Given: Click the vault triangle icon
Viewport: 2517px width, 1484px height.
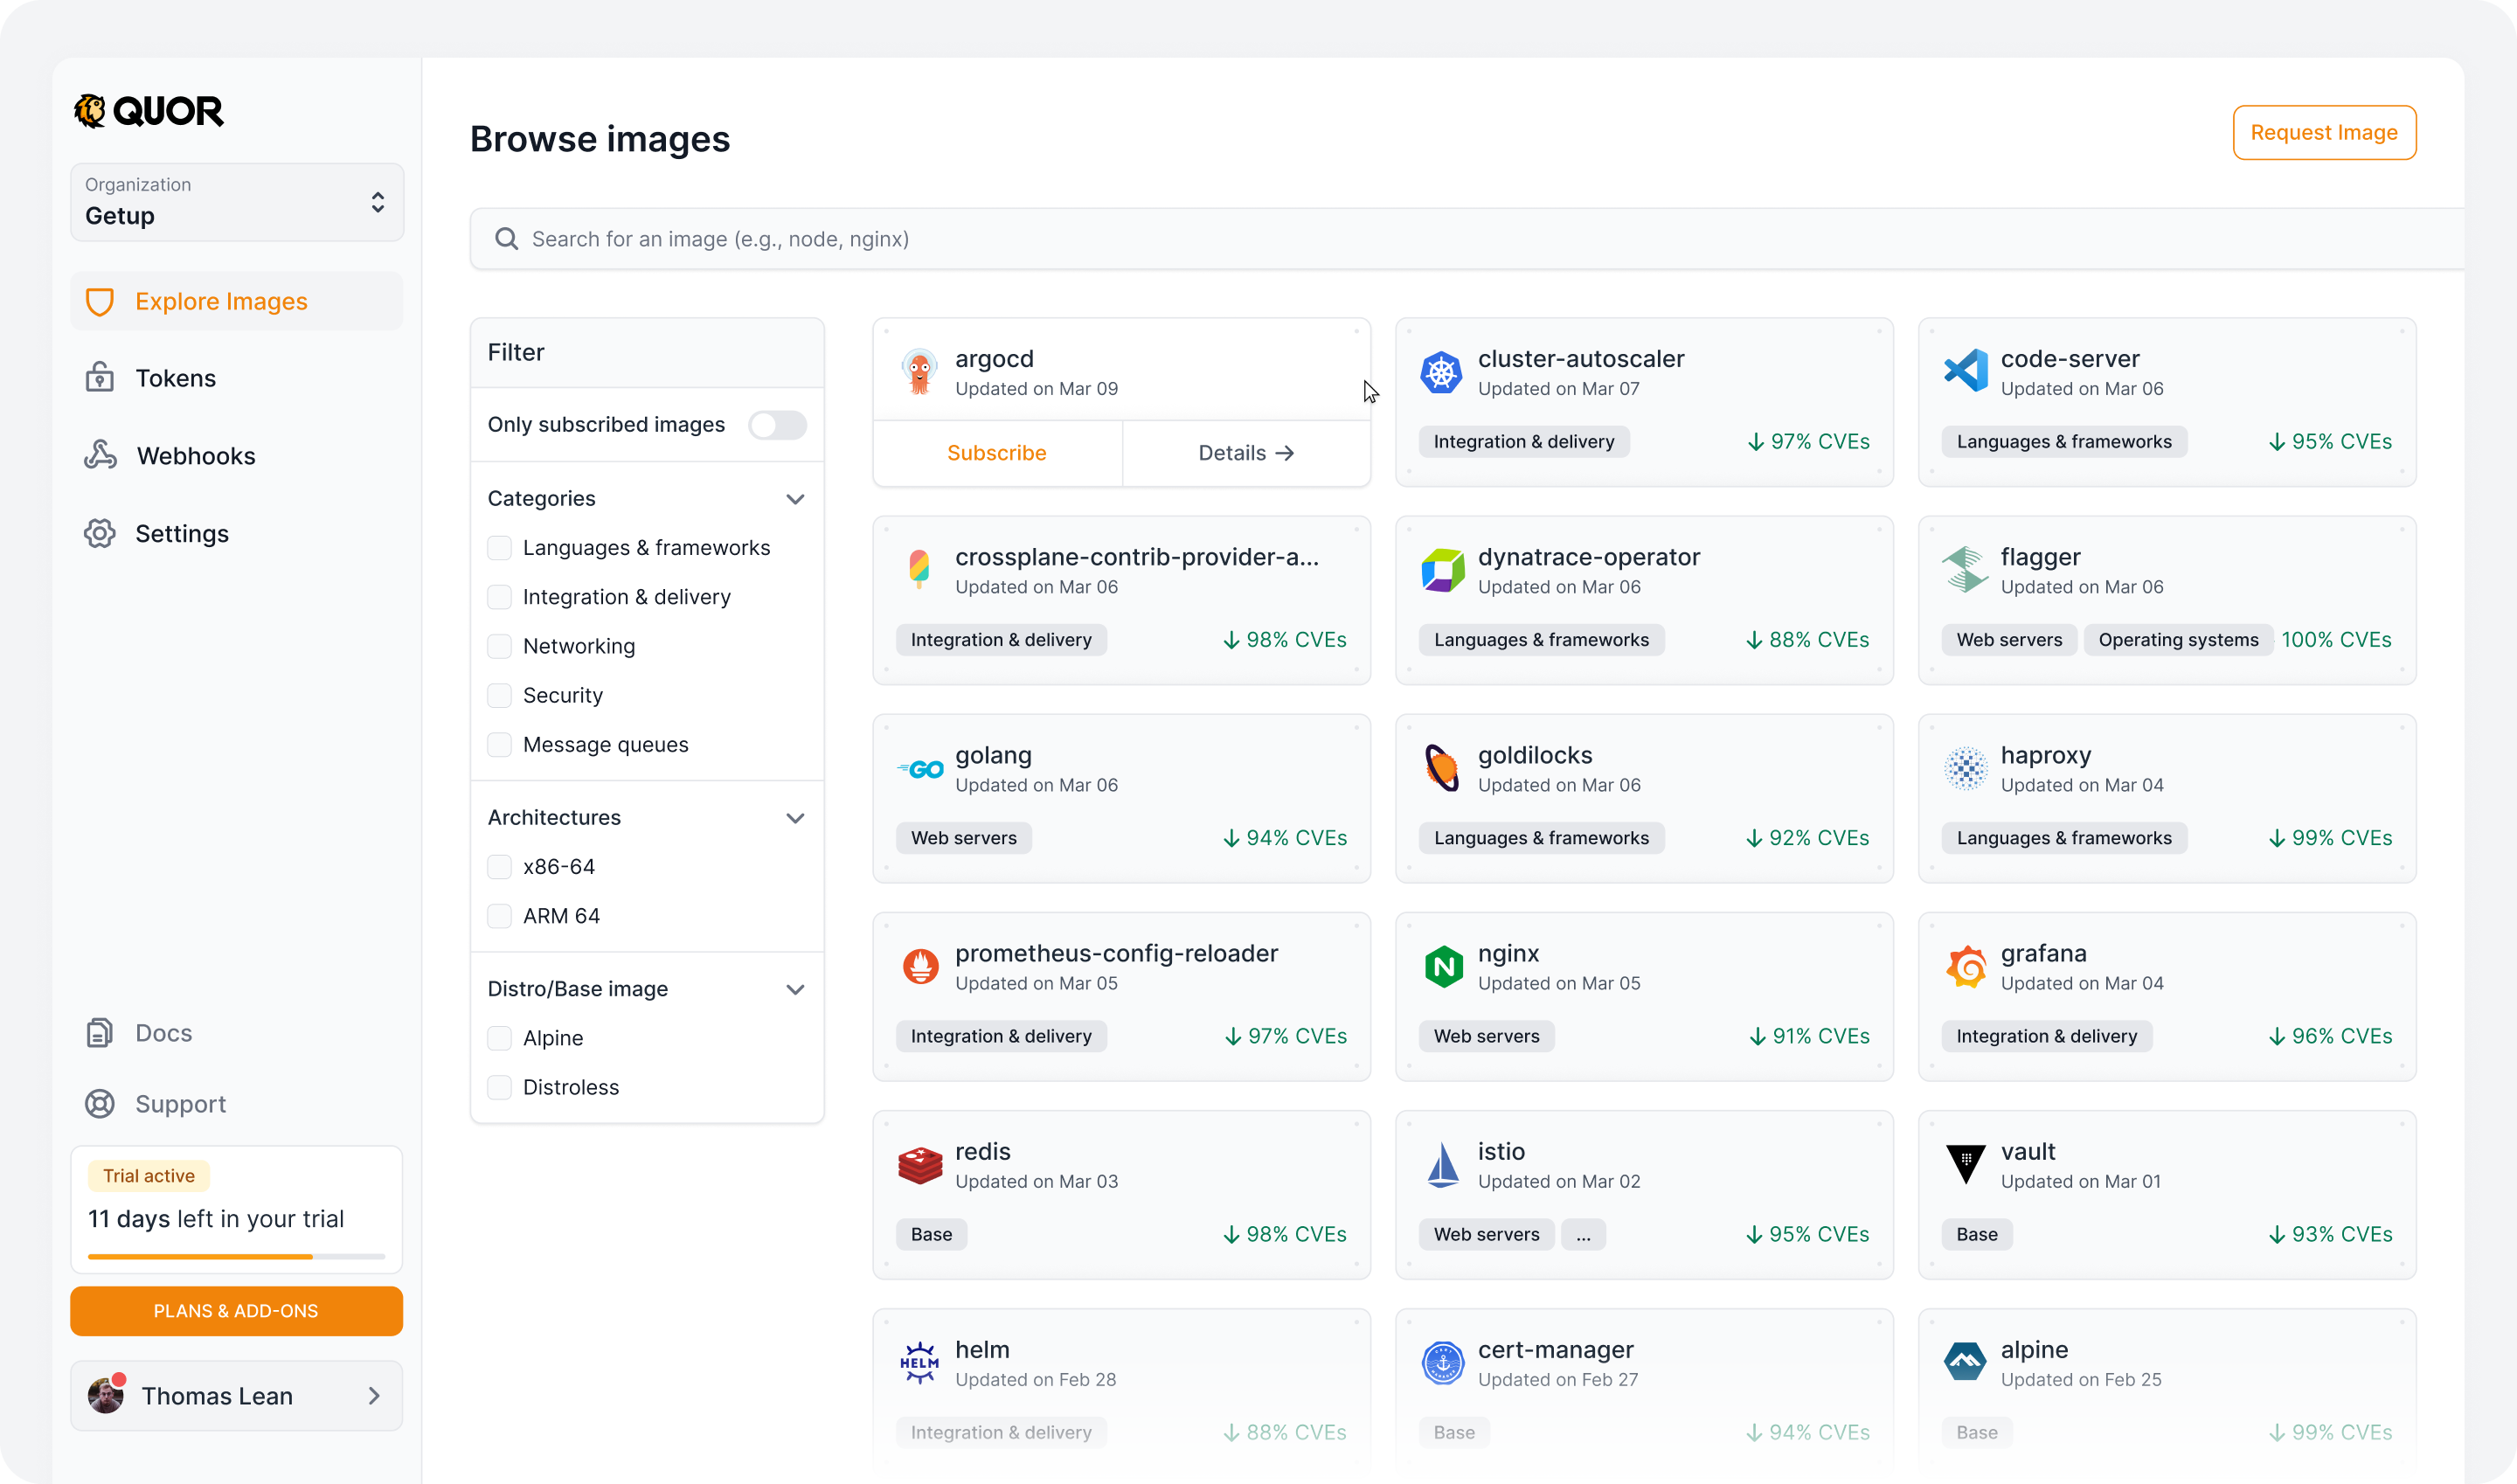Looking at the screenshot, I should (1965, 1164).
